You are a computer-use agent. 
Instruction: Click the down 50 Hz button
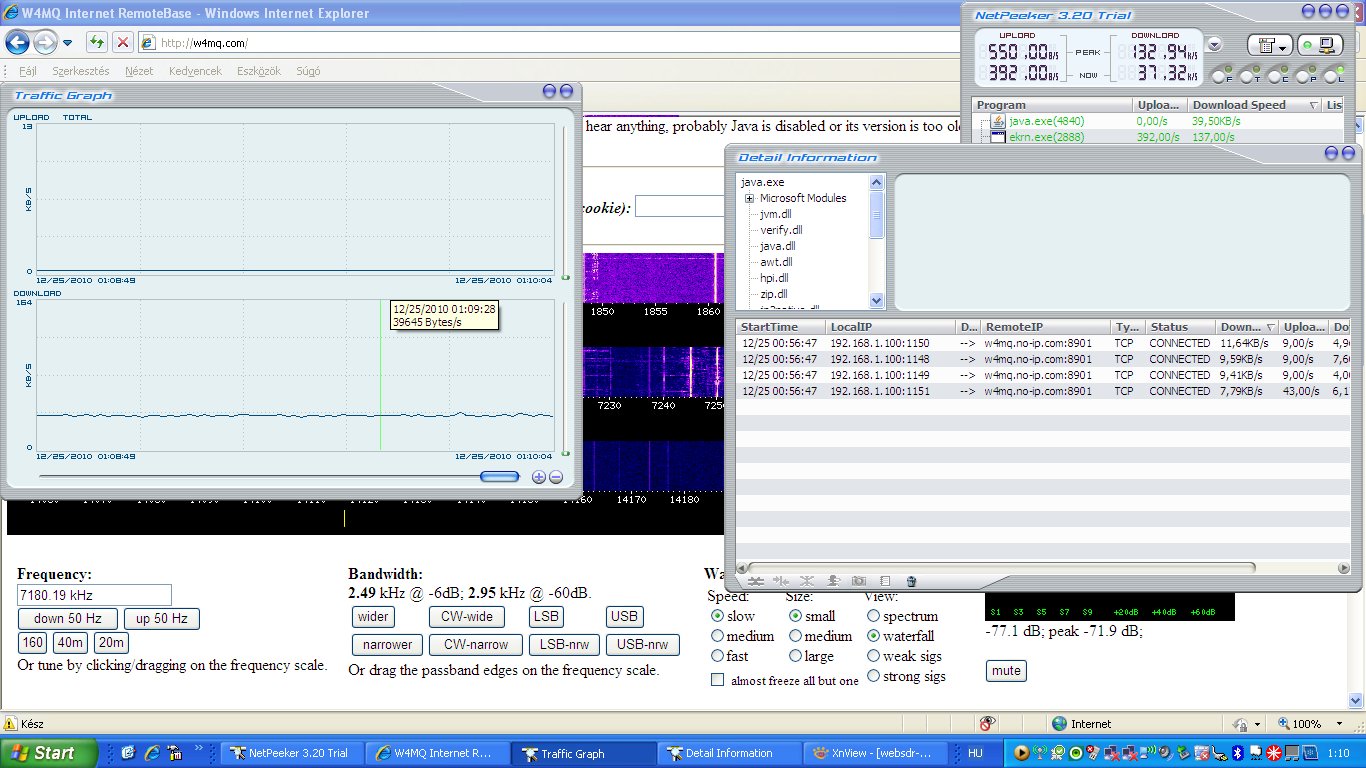pyautogui.click(x=67, y=619)
